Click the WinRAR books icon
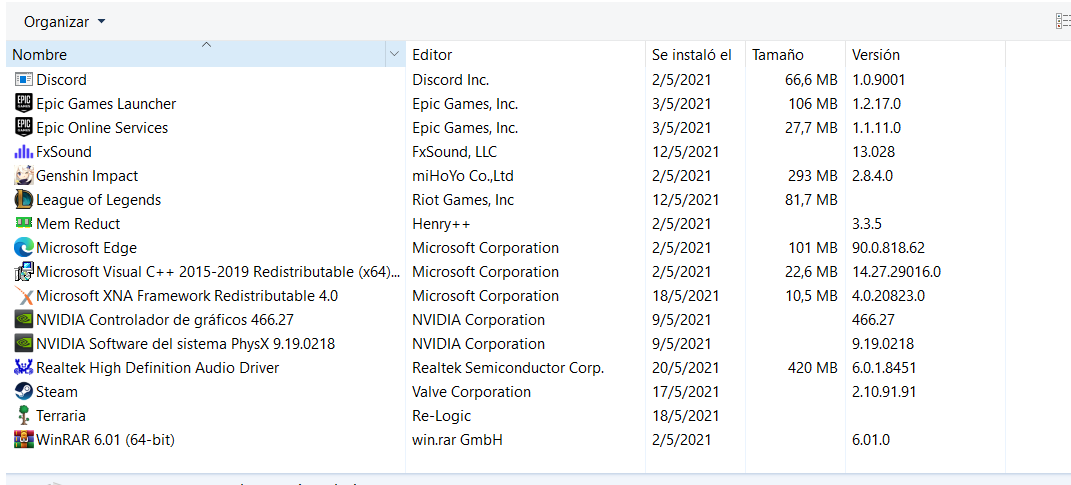 click(x=24, y=440)
